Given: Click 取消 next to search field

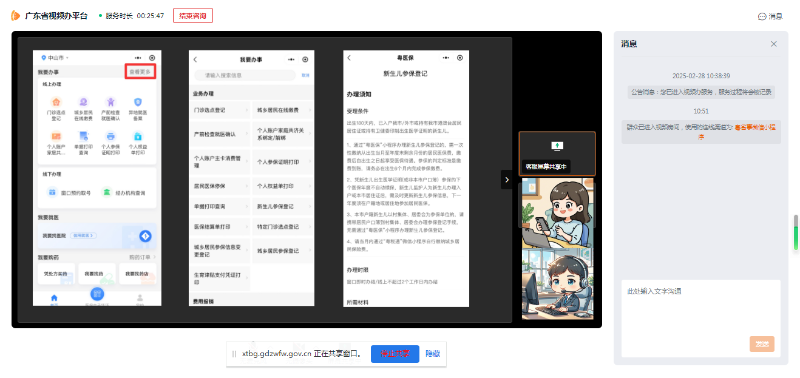Looking at the screenshot, I should click(305, 75).
